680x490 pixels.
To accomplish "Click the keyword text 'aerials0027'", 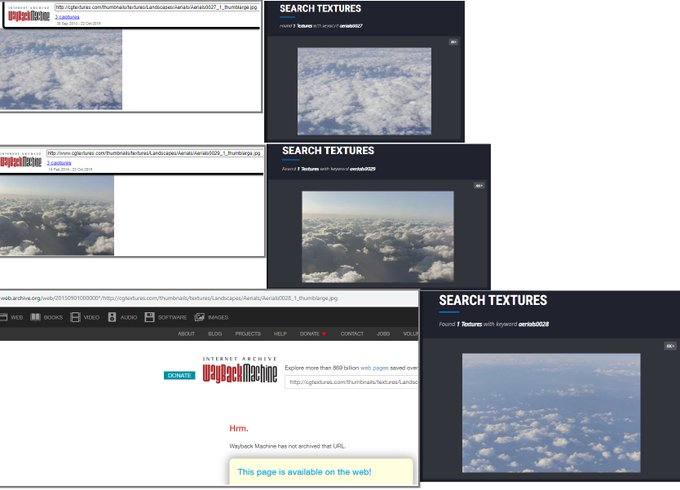I will pyautogui.click(x=351, y=26).
